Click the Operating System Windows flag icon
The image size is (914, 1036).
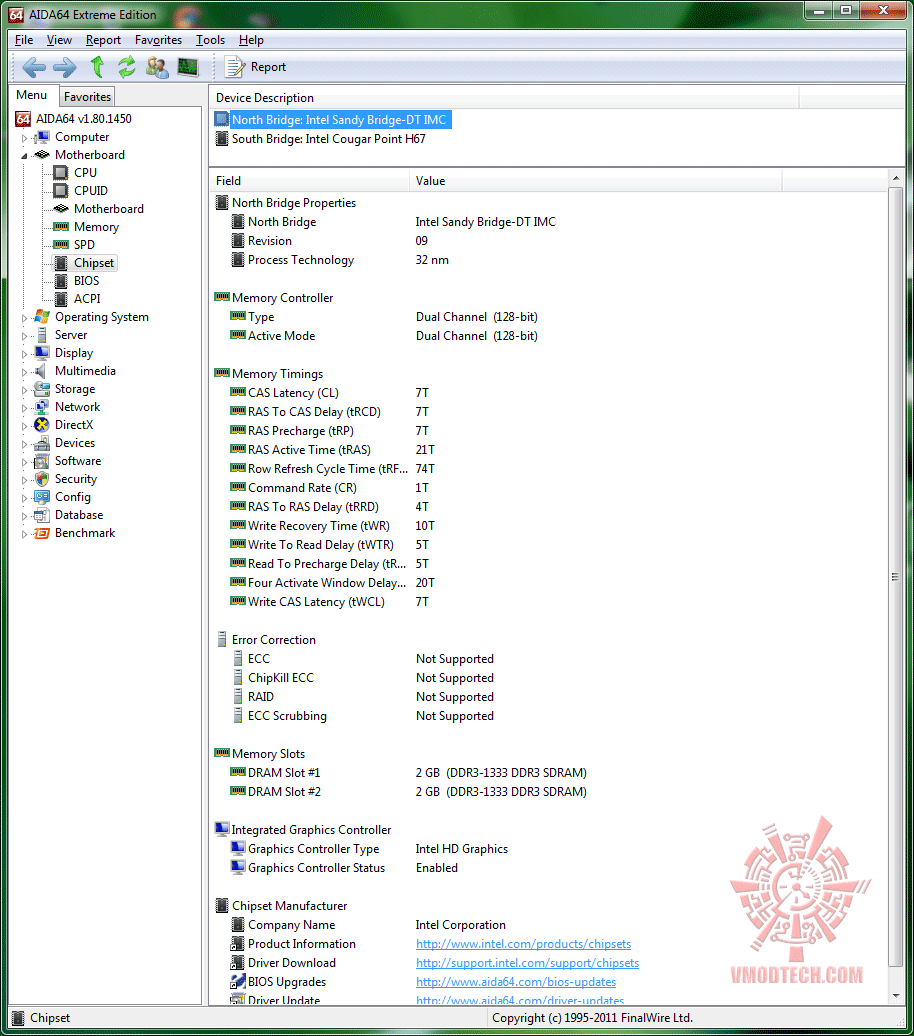pos(42,316)
